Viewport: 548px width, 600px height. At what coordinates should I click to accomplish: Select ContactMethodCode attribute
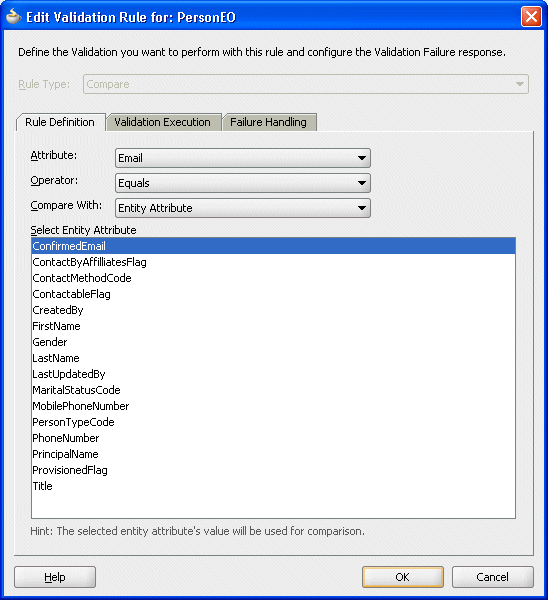(x=273, y=278)
